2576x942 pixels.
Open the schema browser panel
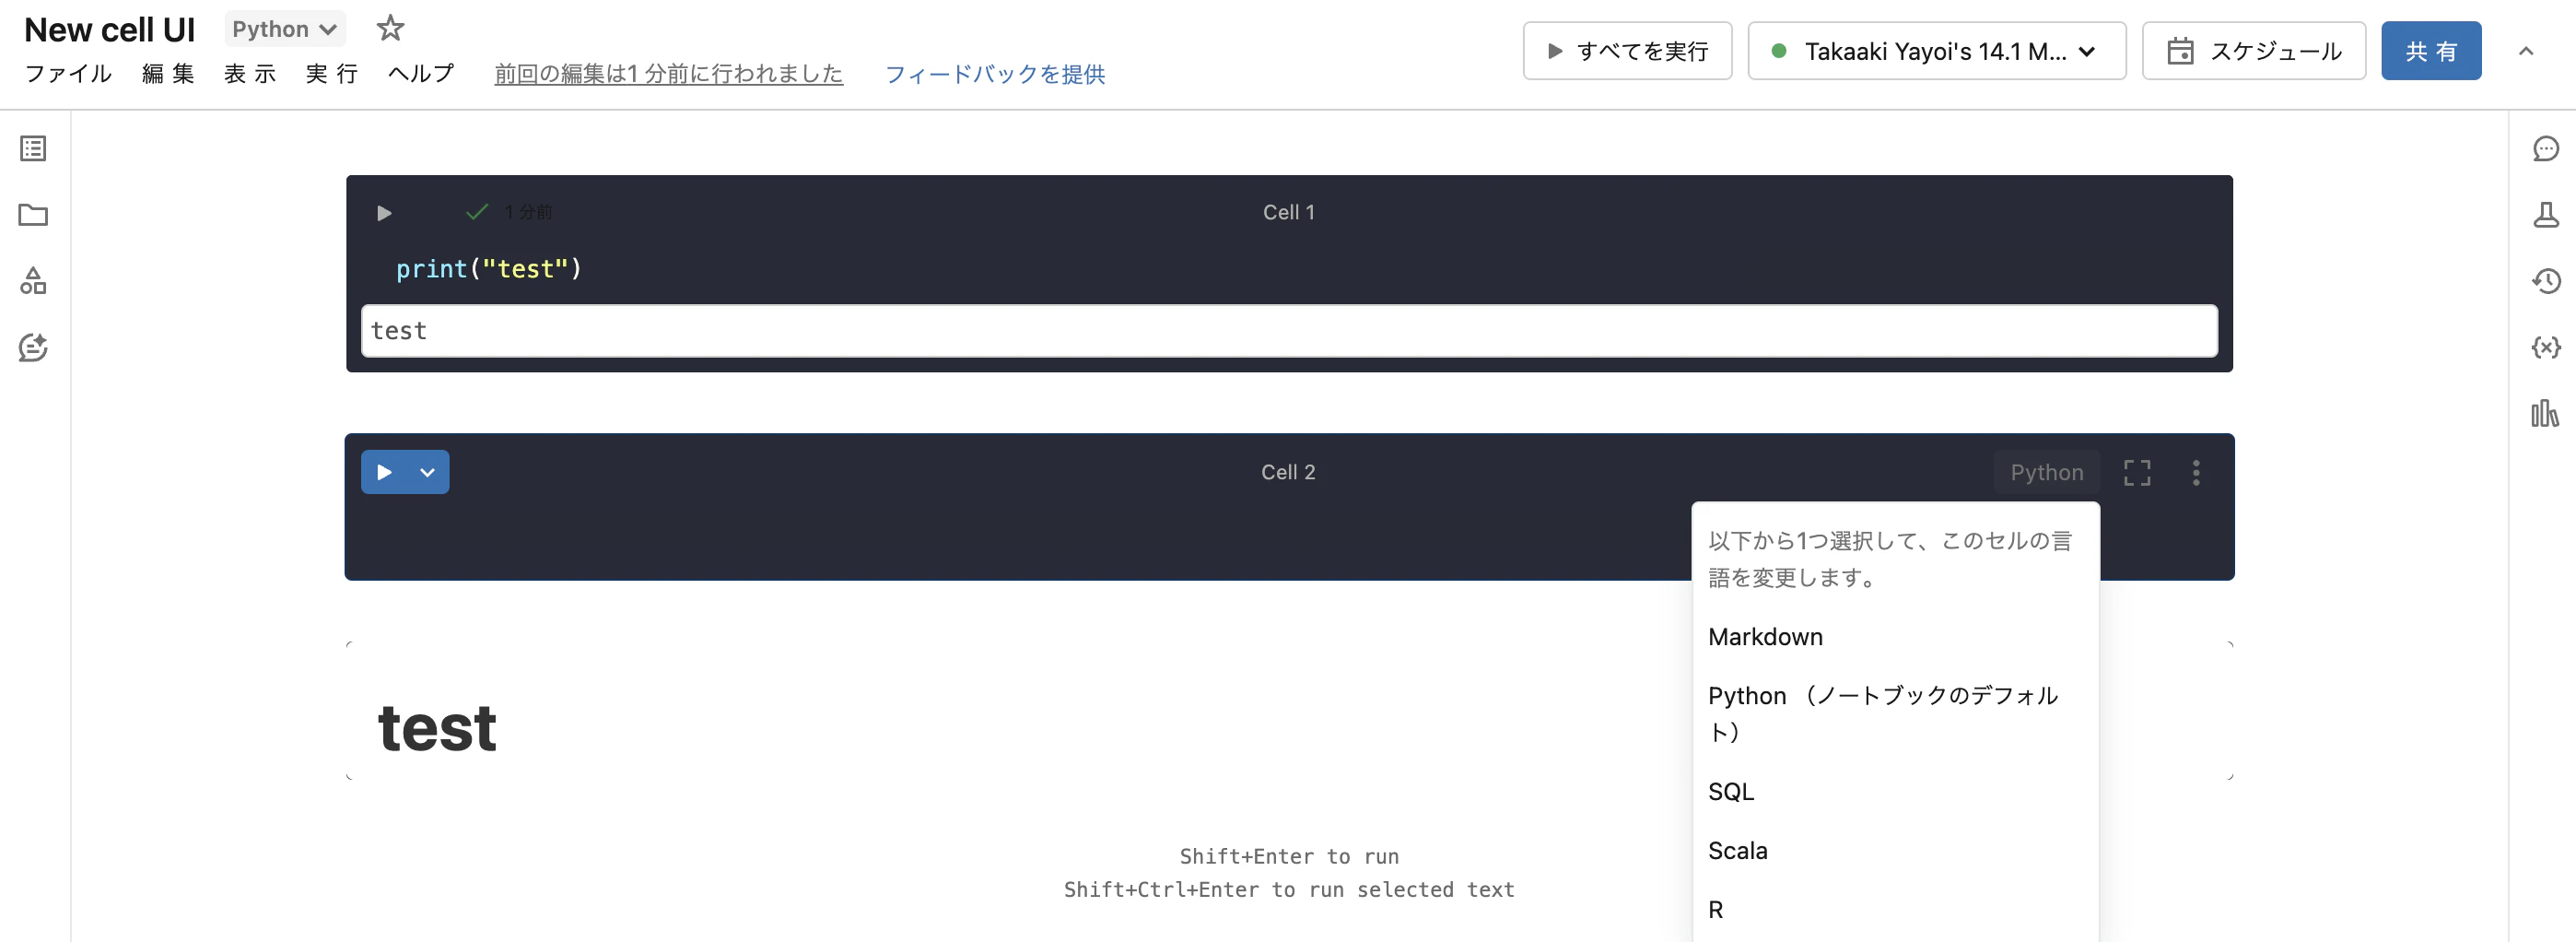pos(33,281)
